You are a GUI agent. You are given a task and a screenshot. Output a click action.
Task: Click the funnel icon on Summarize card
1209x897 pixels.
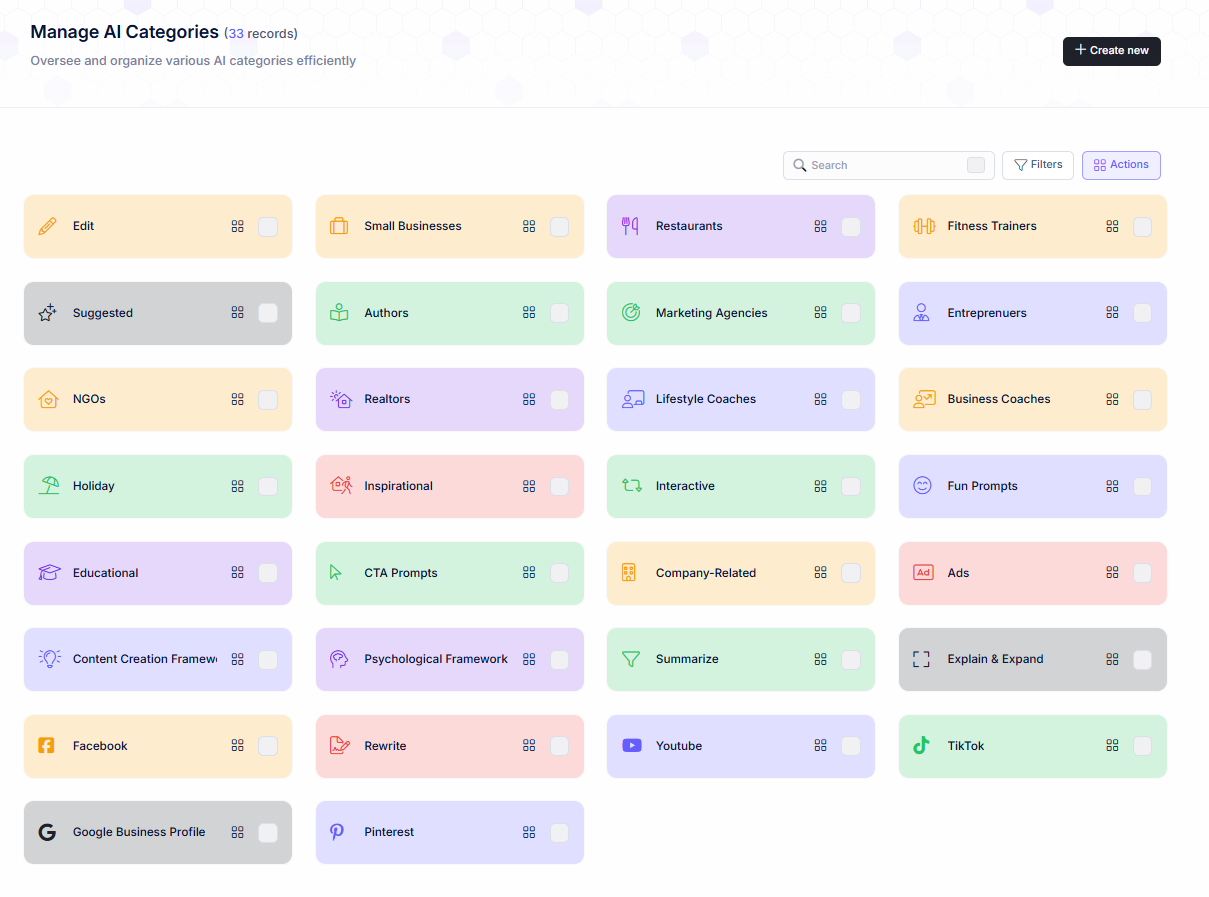tap(631, 660)
